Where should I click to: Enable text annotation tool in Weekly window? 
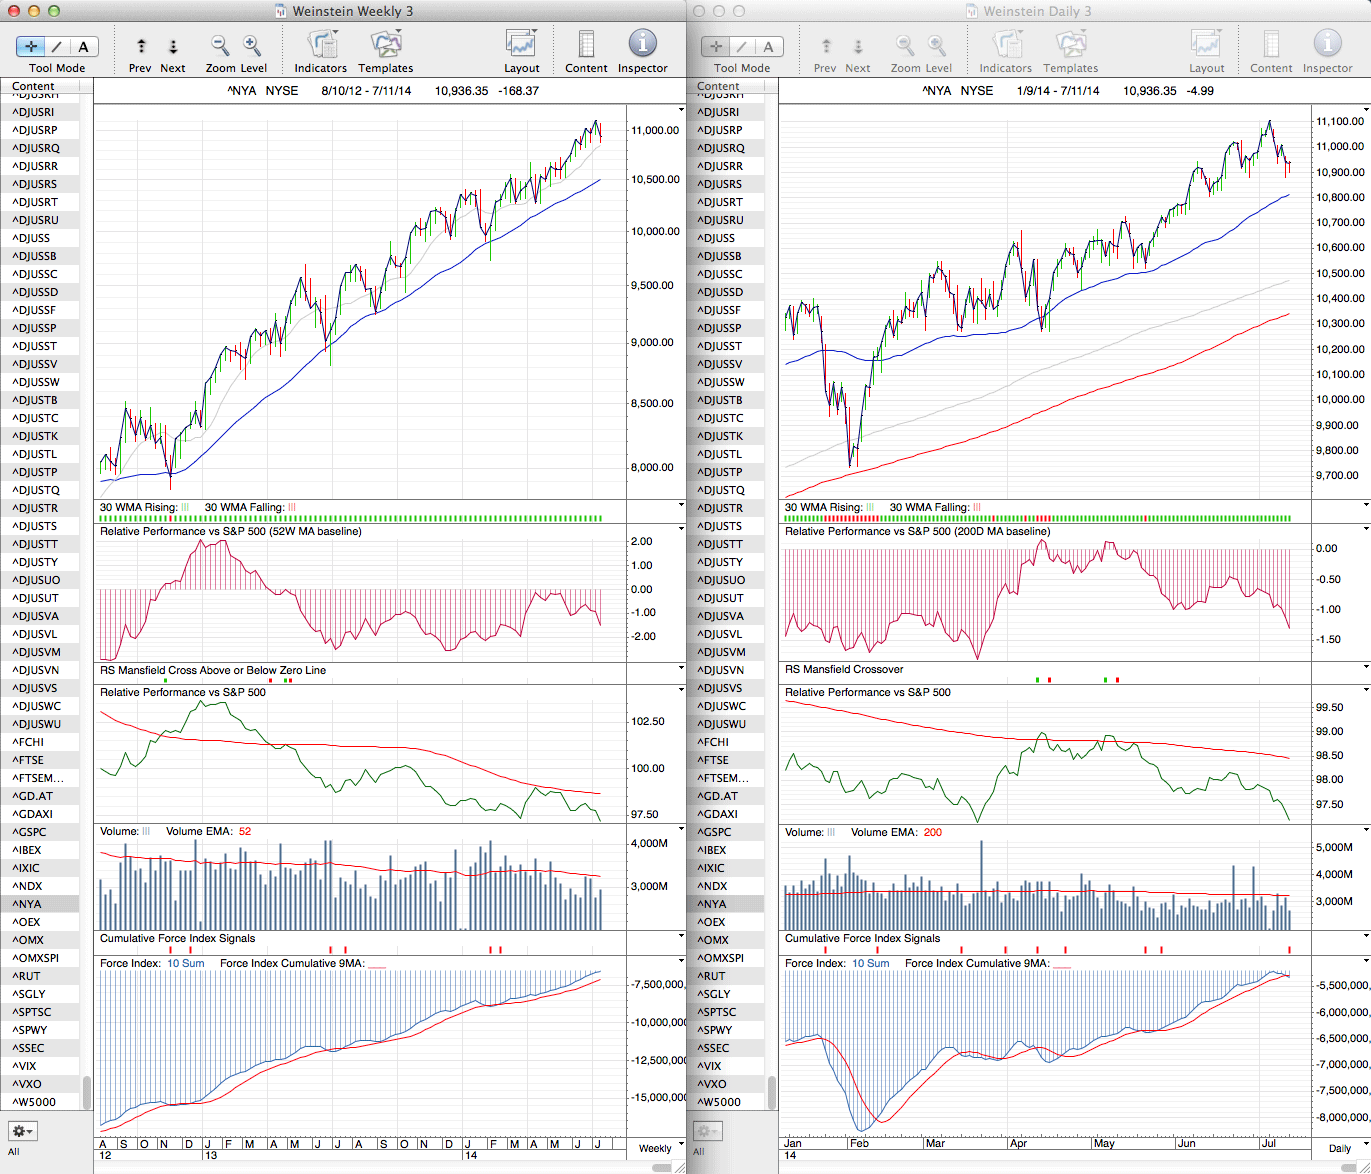click(x=83, y=46)
